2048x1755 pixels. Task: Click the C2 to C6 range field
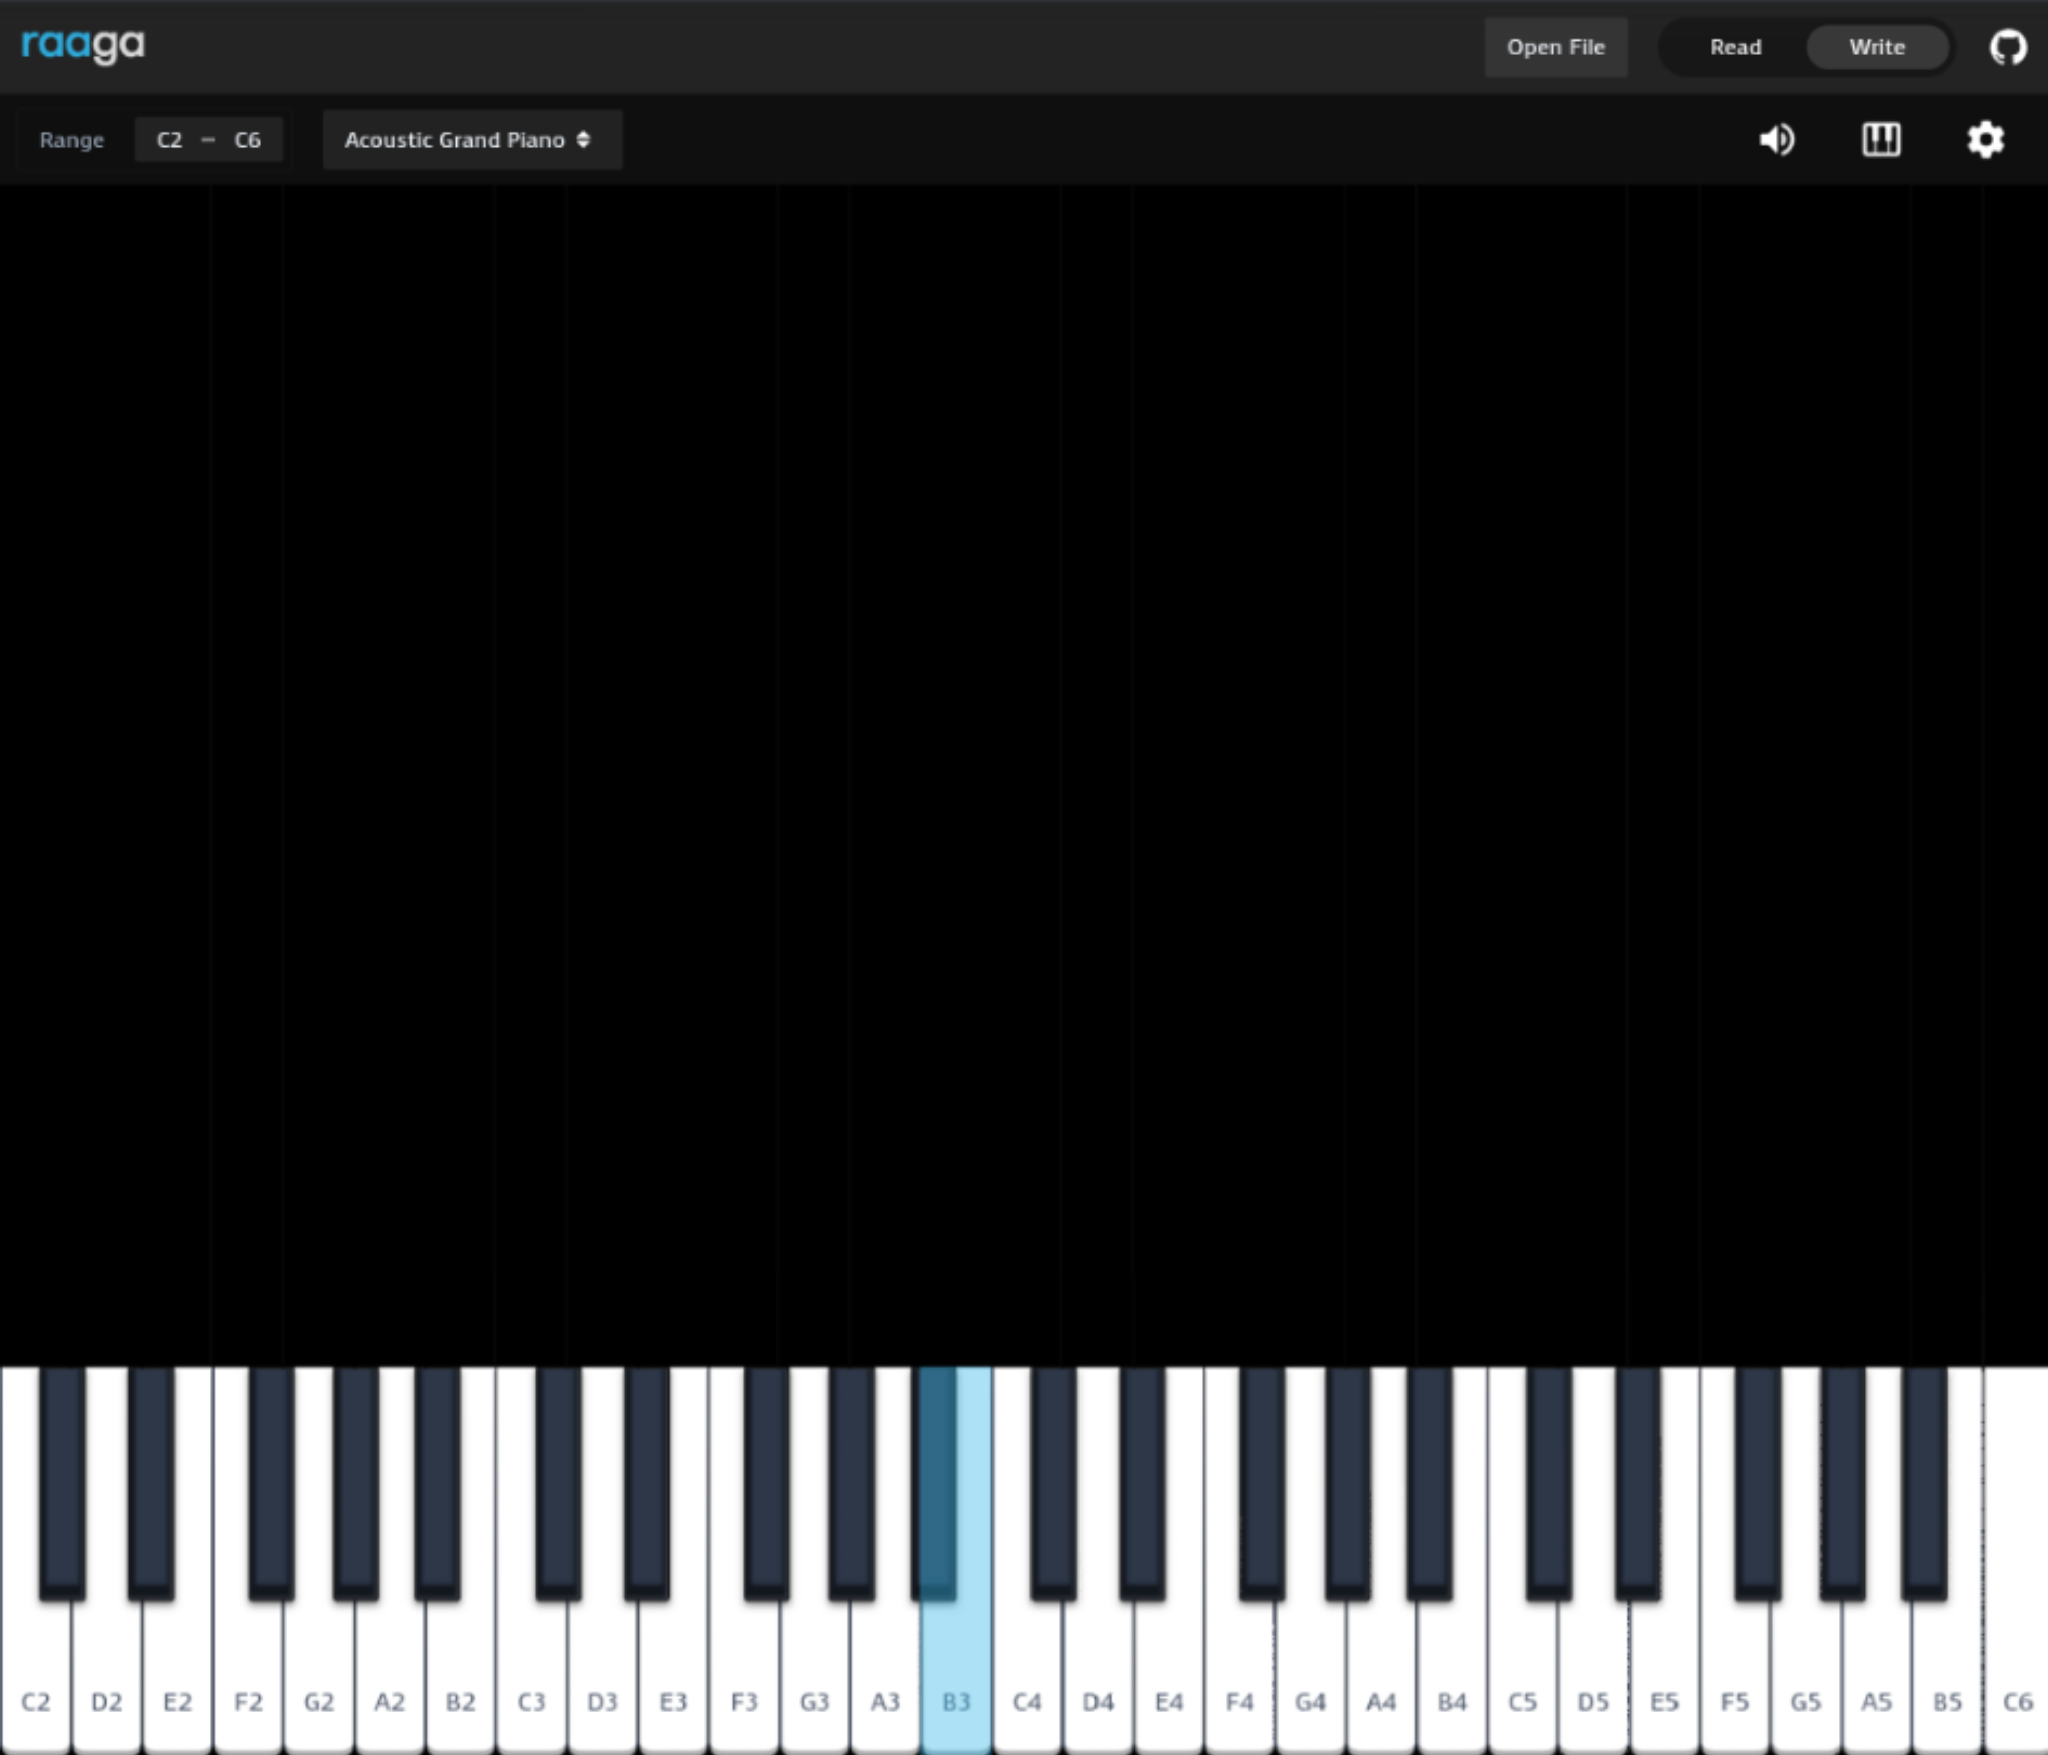click(x=208, y=140)
